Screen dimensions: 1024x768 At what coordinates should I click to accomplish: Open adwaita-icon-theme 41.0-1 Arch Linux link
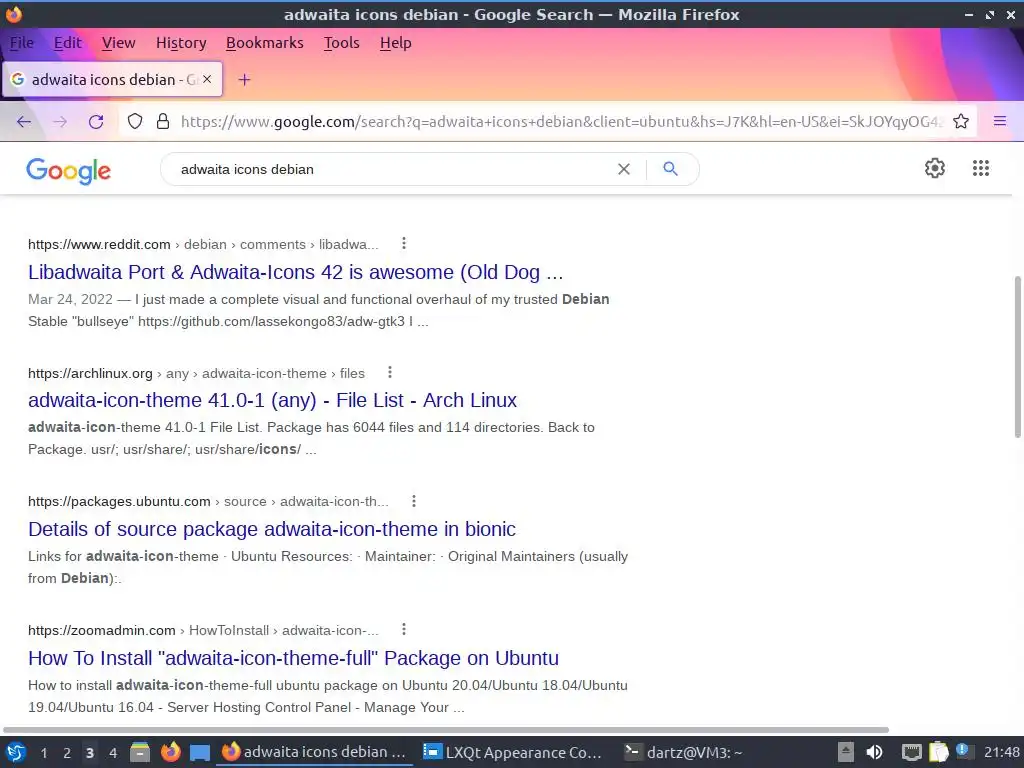pos(272,400)
